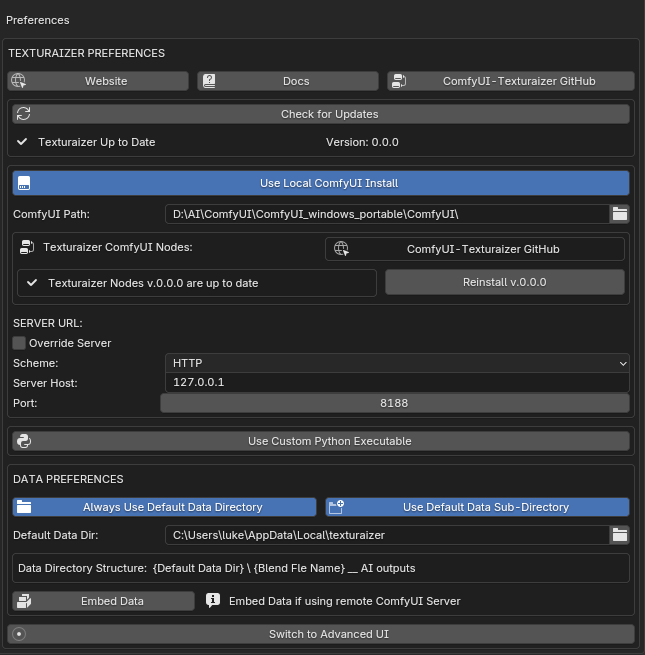Browse folder for ComfyUI Path
The width and height of the screenshot is (645, 655).
(x=620, y=214)
